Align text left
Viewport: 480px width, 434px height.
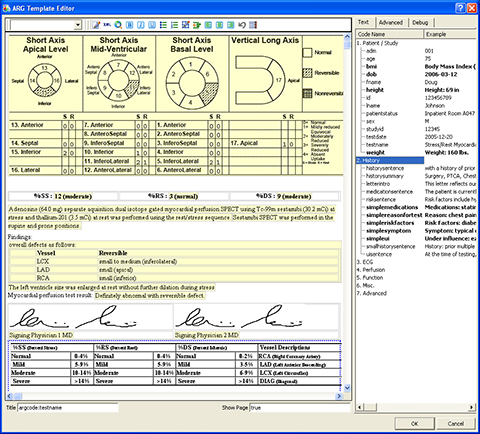pyautogui.click(x=208, y=25)
